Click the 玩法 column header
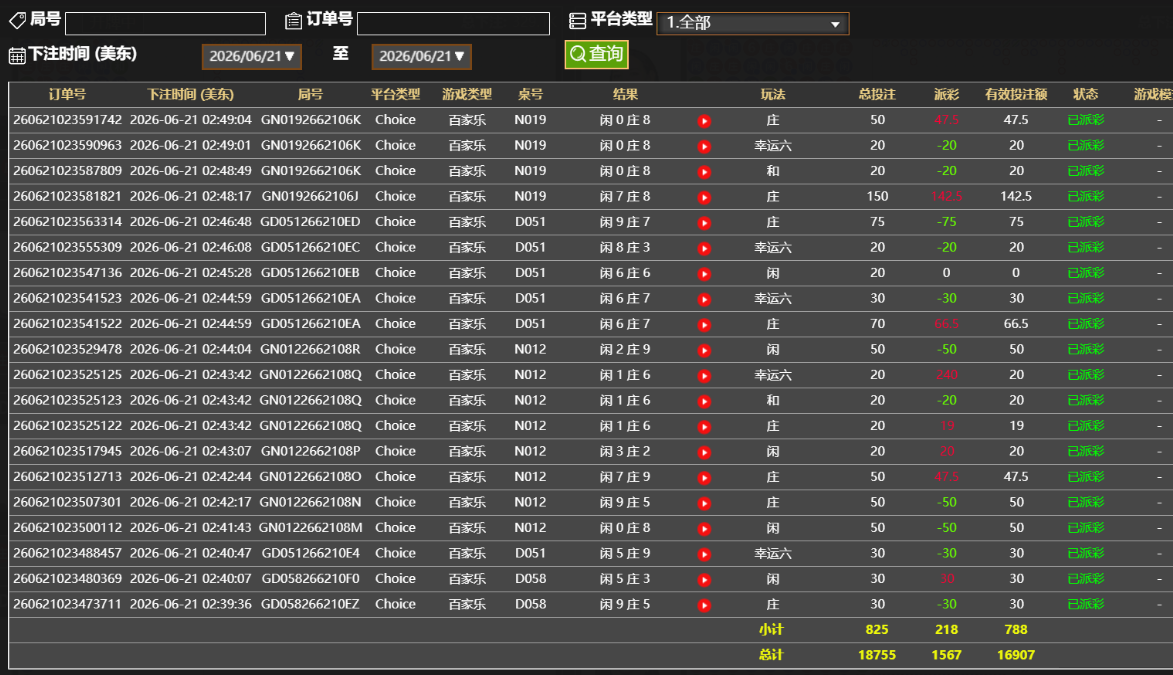 point(773,94)
